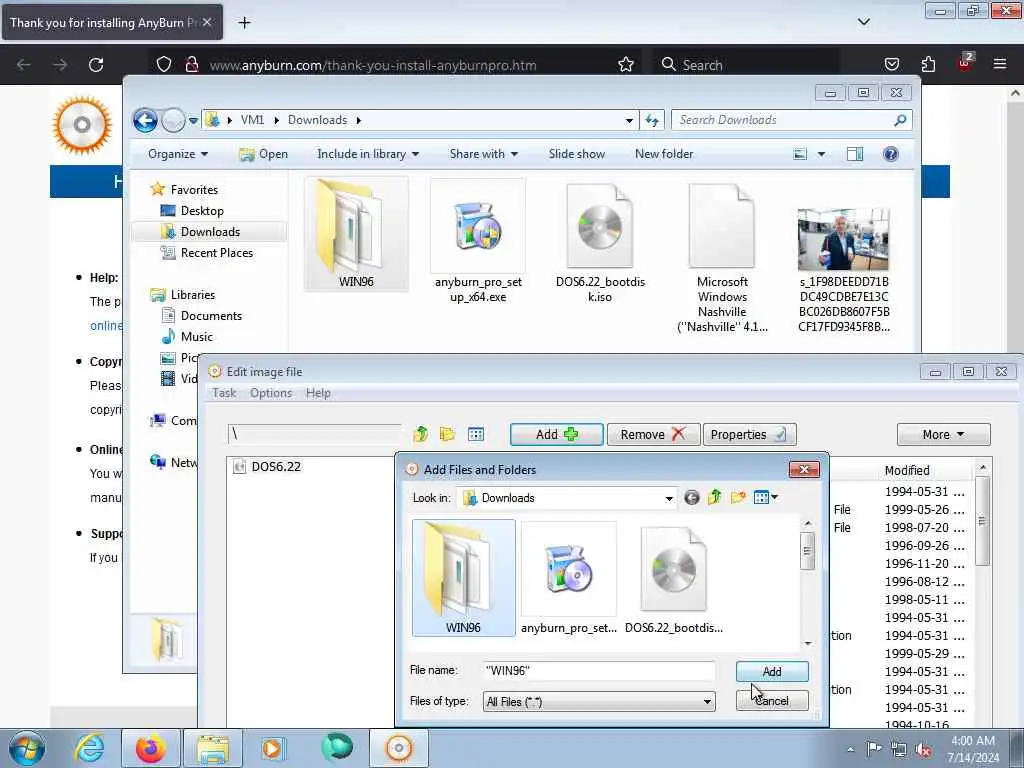Screen dimensions: 1024x768
Task: Open Internet Explorer from taskbar
Action: [x=88, y=748]
